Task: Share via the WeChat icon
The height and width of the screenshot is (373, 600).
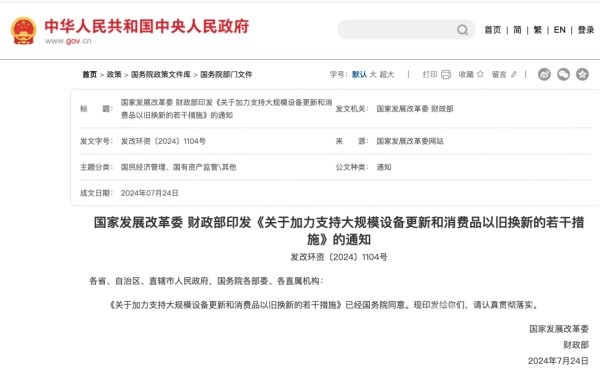Action: click(563, 74)
